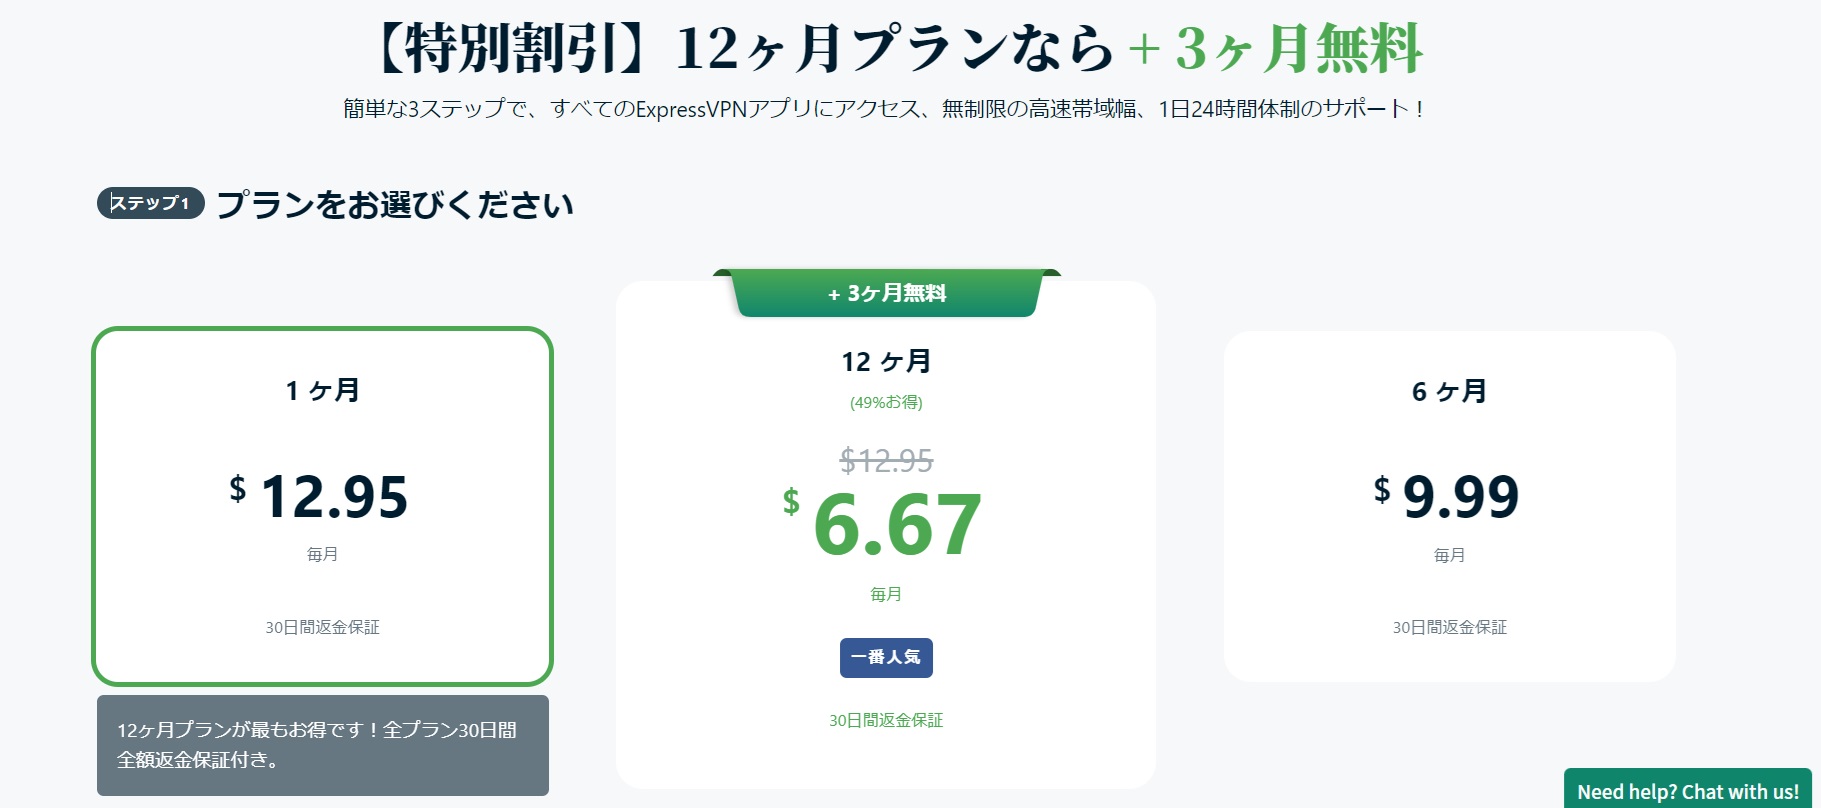Click 30日間返金保証 under the 6ヶ月 plan
The image size is (1821, 808).
click(x=1449, y=627)
